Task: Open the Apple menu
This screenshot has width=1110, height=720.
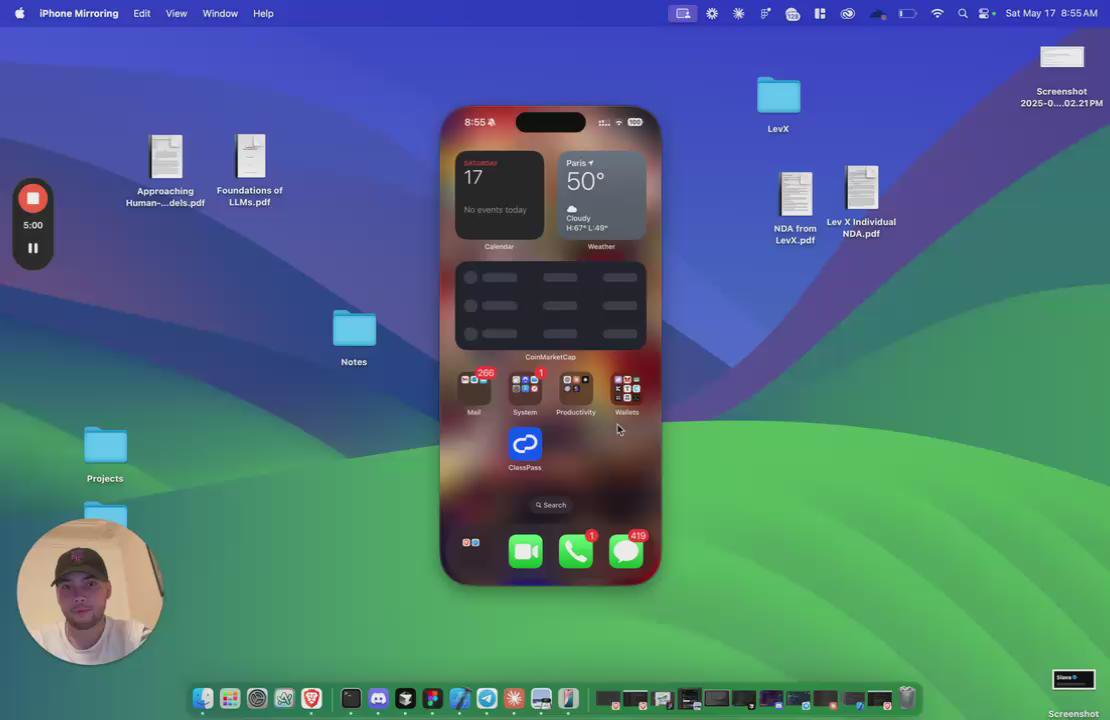Action: tap(20, 13)
